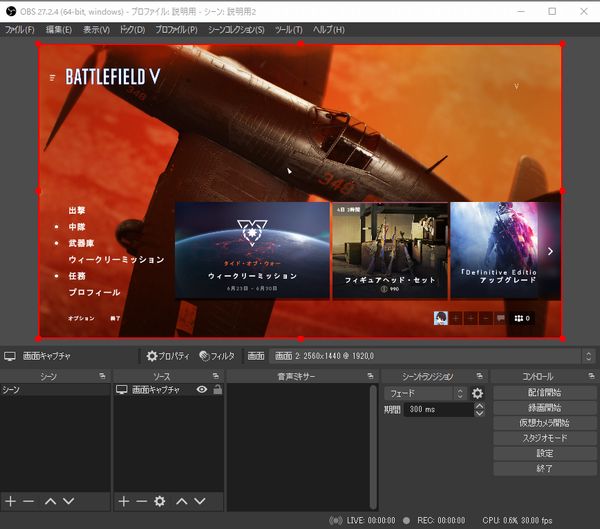Screen dimensions: 600x529
Task: Pop out the ソース dock panel
Action: 216,376
